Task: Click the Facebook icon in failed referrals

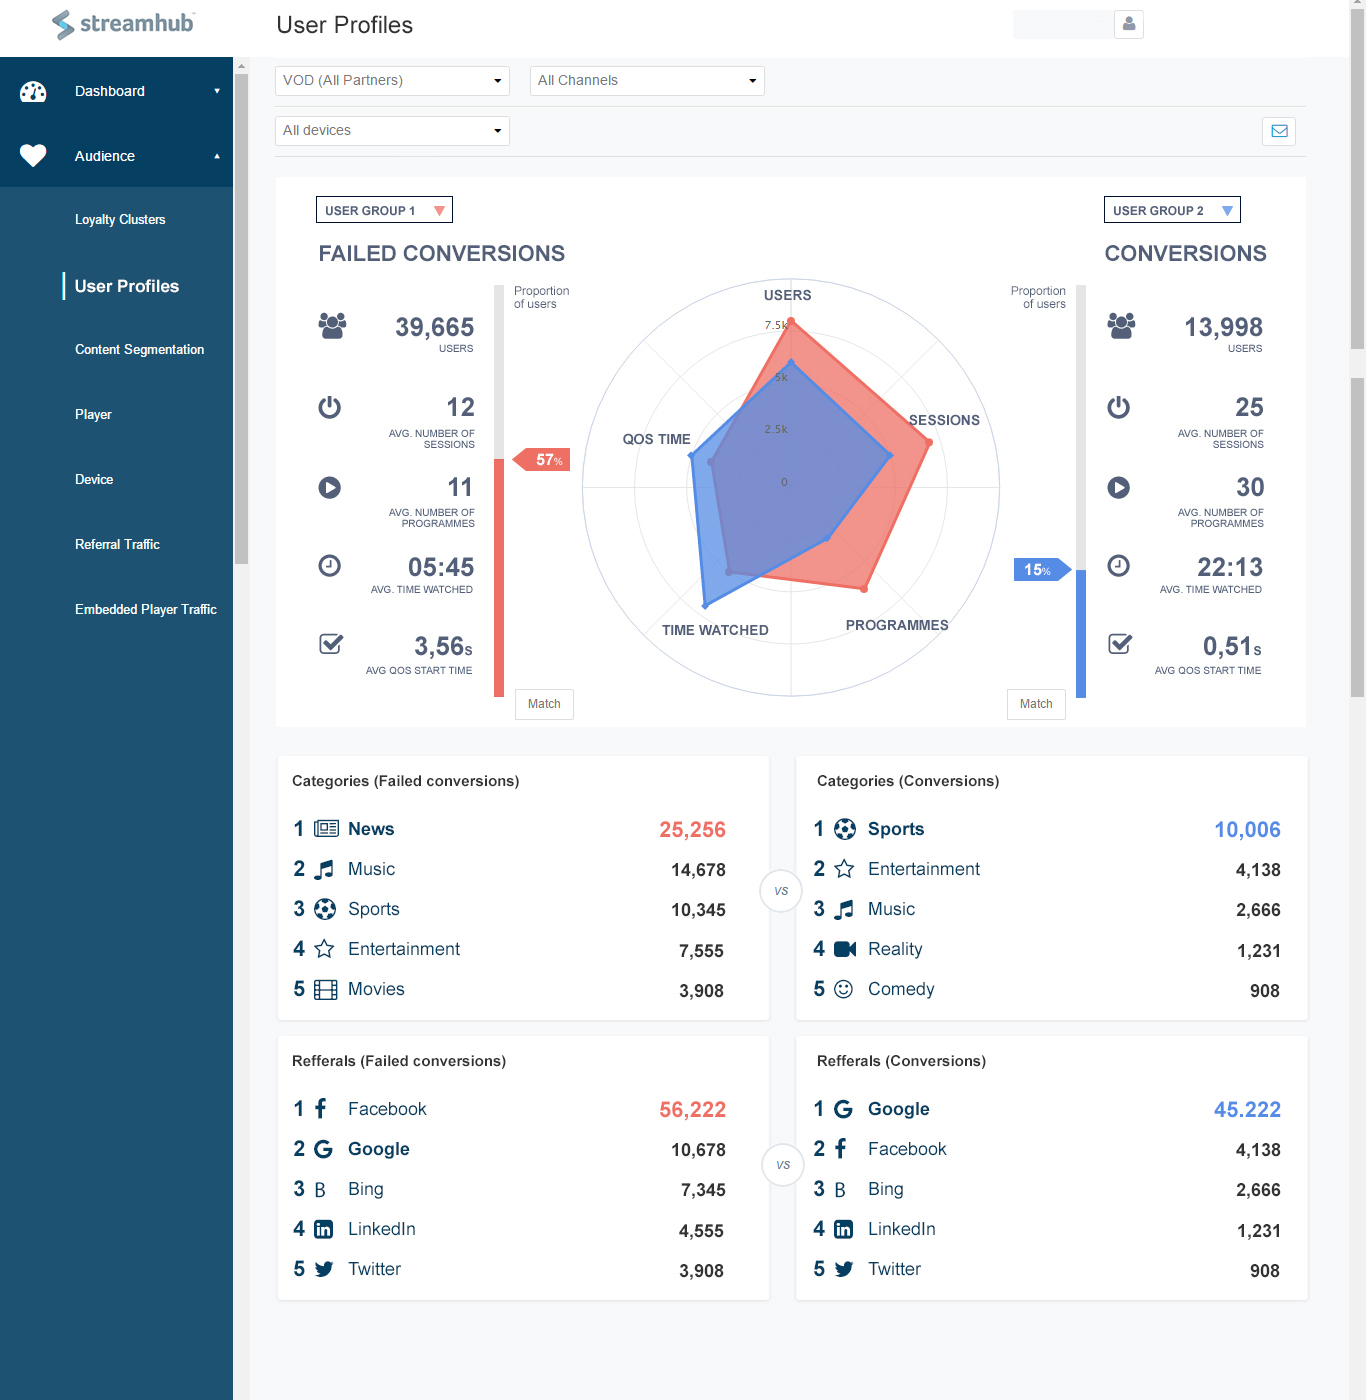Action: tap(321, 1109)
